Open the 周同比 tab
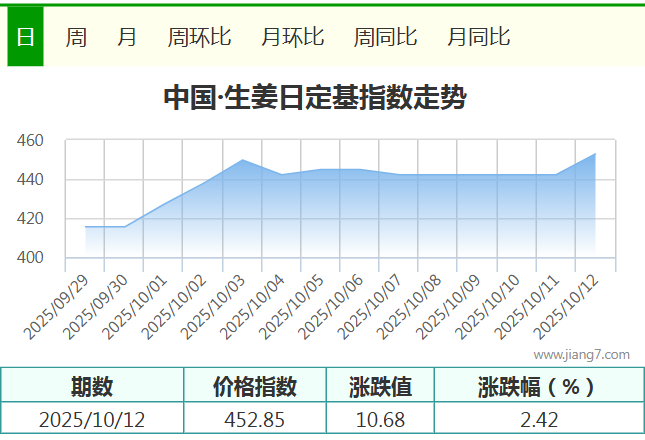This screenshot has height=440, width=645. (x=385, y=37)
